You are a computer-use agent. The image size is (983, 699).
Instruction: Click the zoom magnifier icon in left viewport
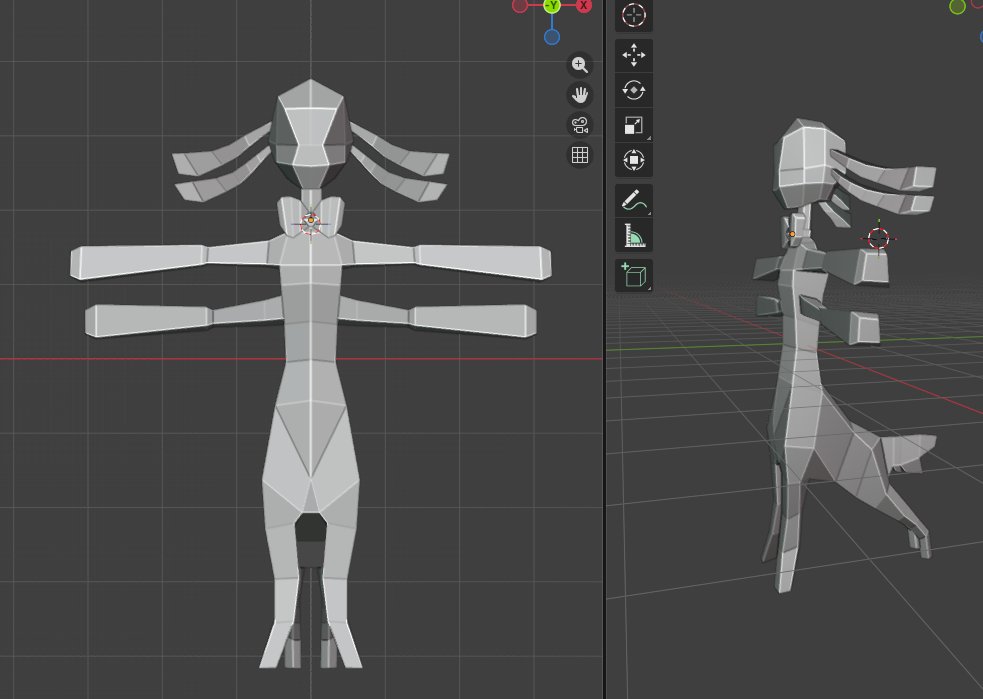[x=580, y=65]
